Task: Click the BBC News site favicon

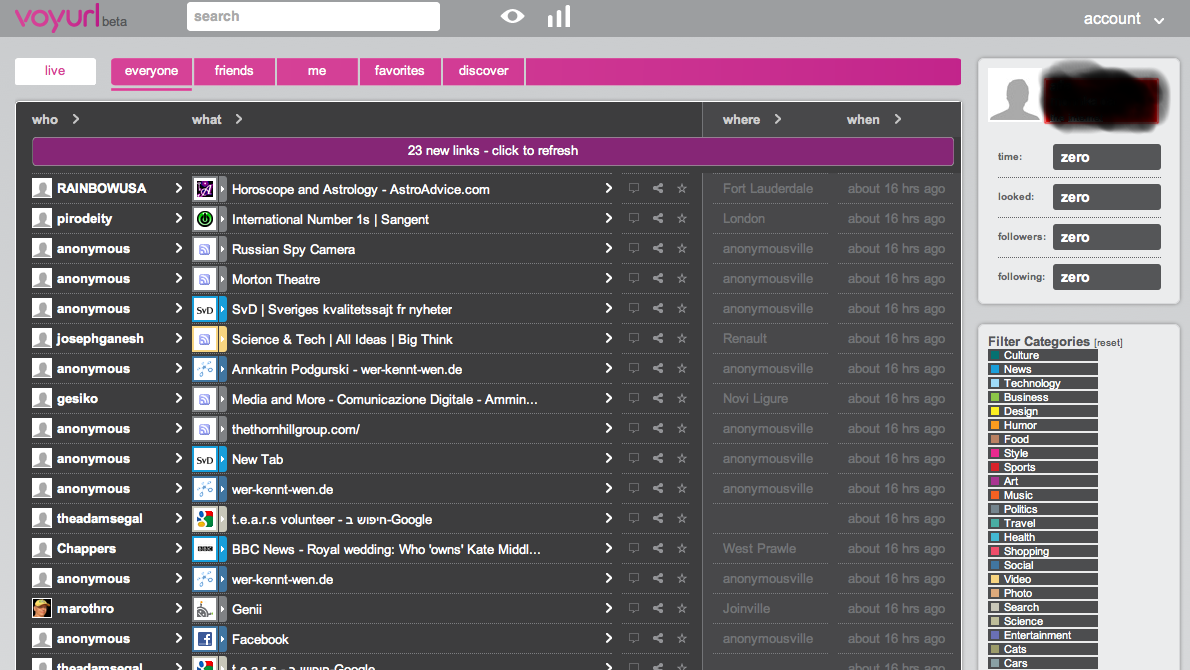Action: pos(204,549)
